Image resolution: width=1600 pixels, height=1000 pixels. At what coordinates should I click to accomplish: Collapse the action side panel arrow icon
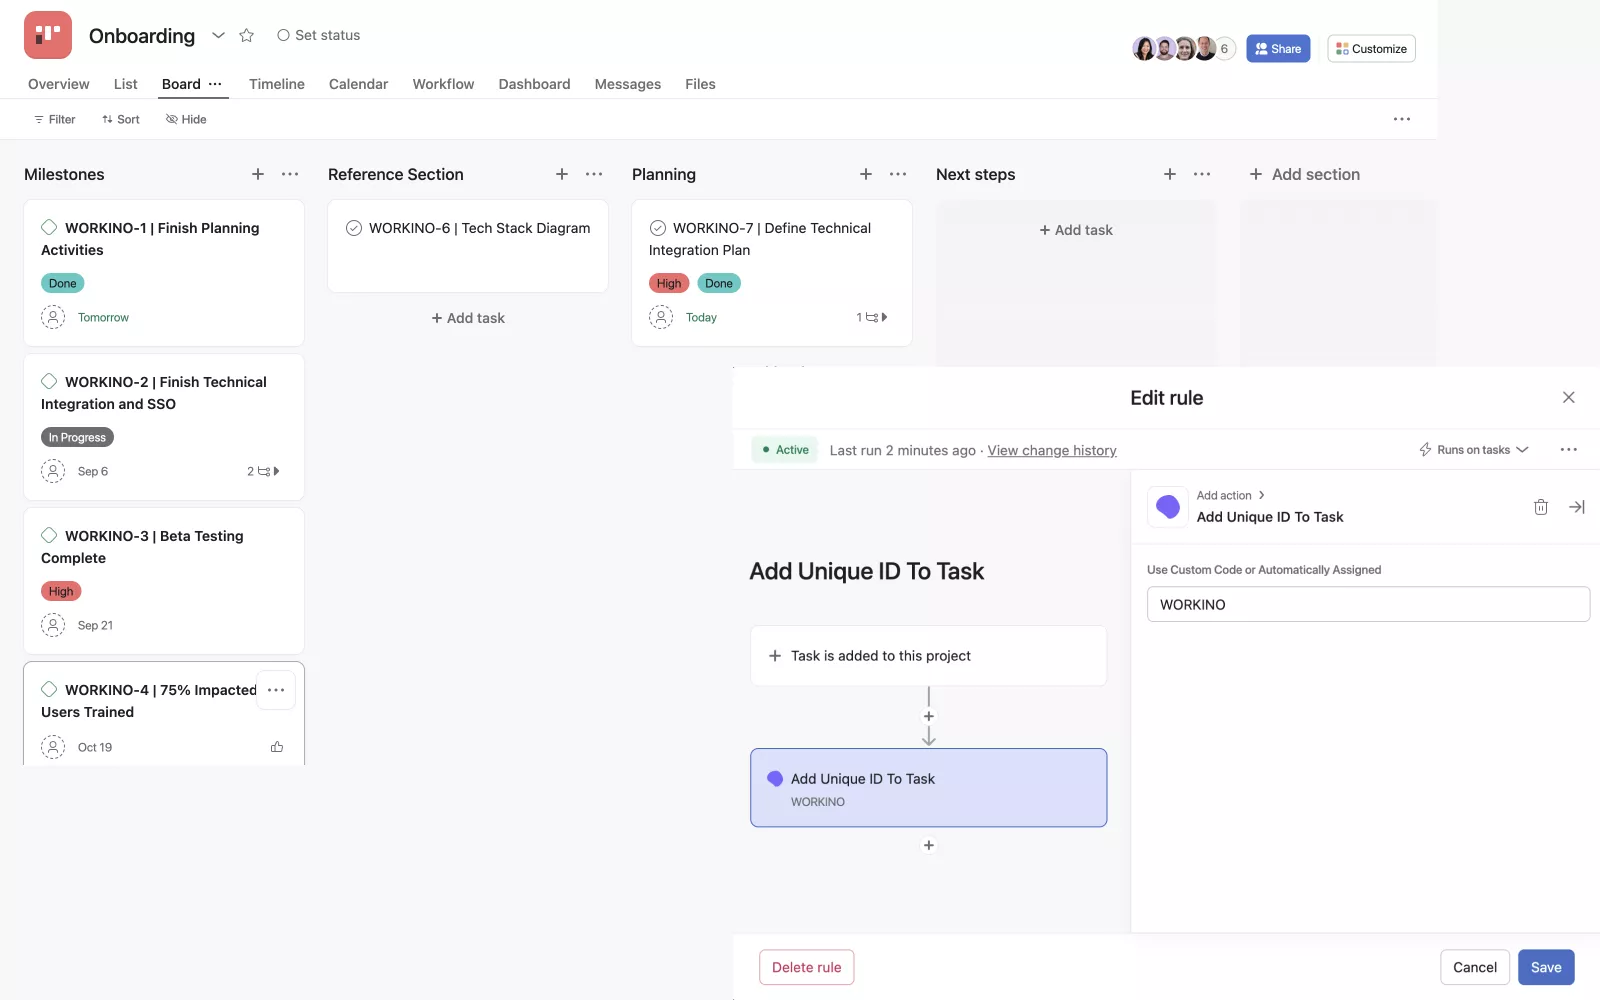[1576, 507]
